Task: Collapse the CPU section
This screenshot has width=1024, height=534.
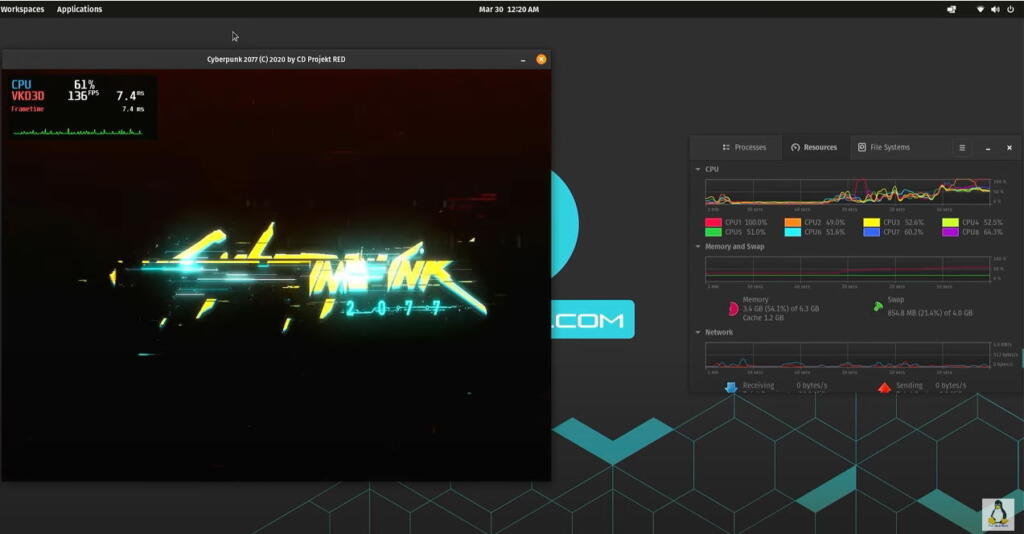Action: pos(698,169)
